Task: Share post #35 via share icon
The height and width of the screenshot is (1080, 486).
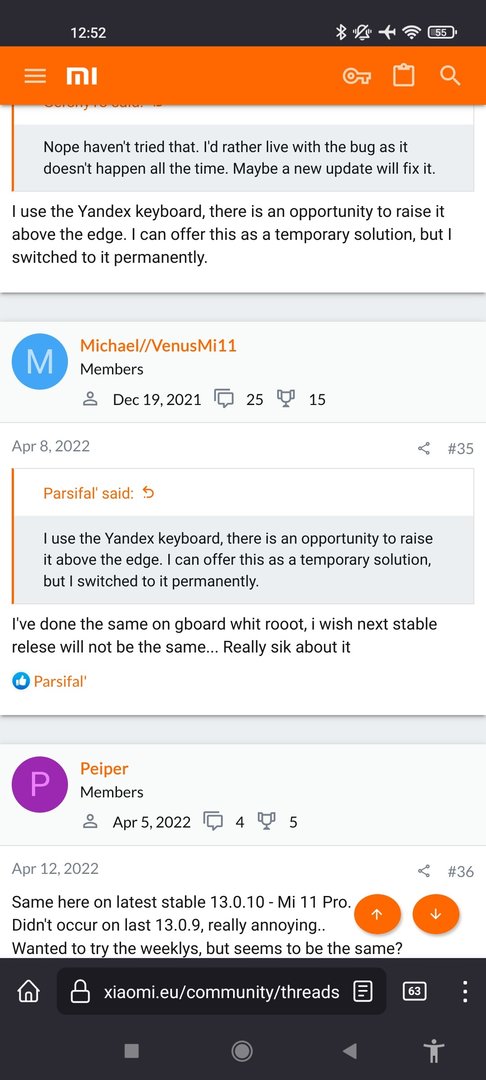Action: (424, 448)
